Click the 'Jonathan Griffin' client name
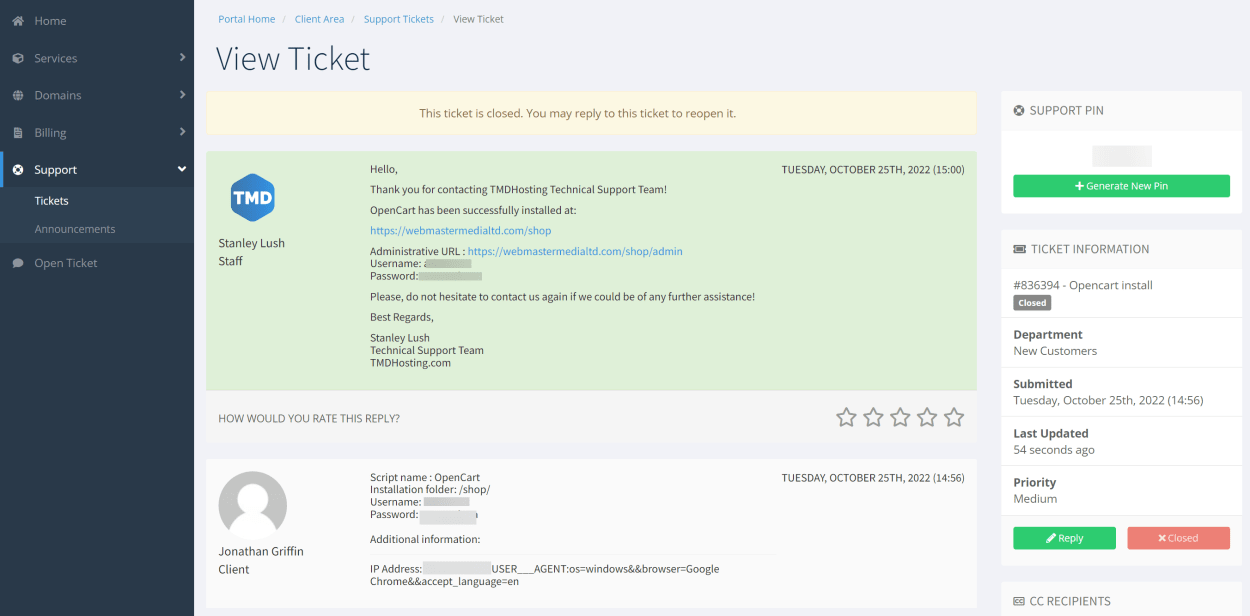This screenshot has width=1250, height=616. coord(261,551)
